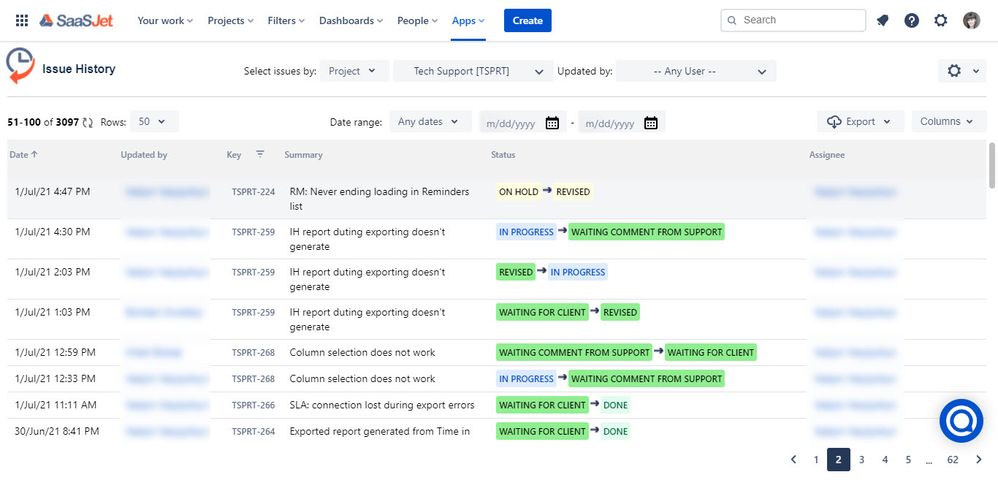998x480 pixels.
Task: Click the refresh icon next to 3097
Action: click(x=88, y=122)
